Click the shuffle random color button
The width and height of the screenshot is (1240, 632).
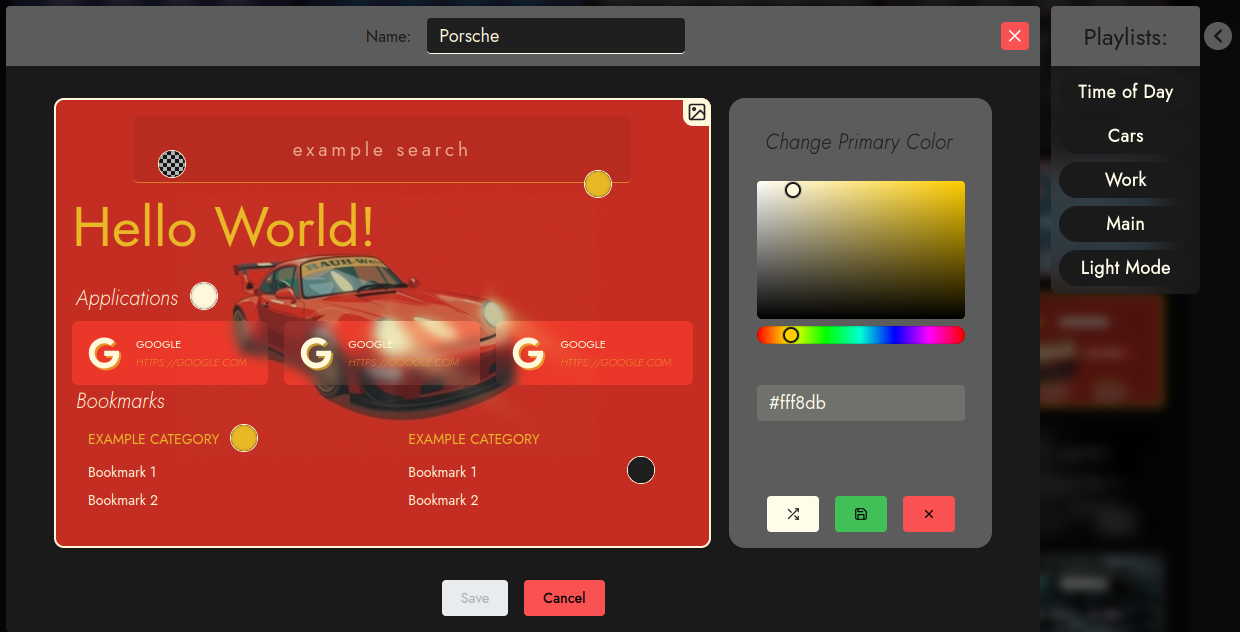click(x=793, y=514)
